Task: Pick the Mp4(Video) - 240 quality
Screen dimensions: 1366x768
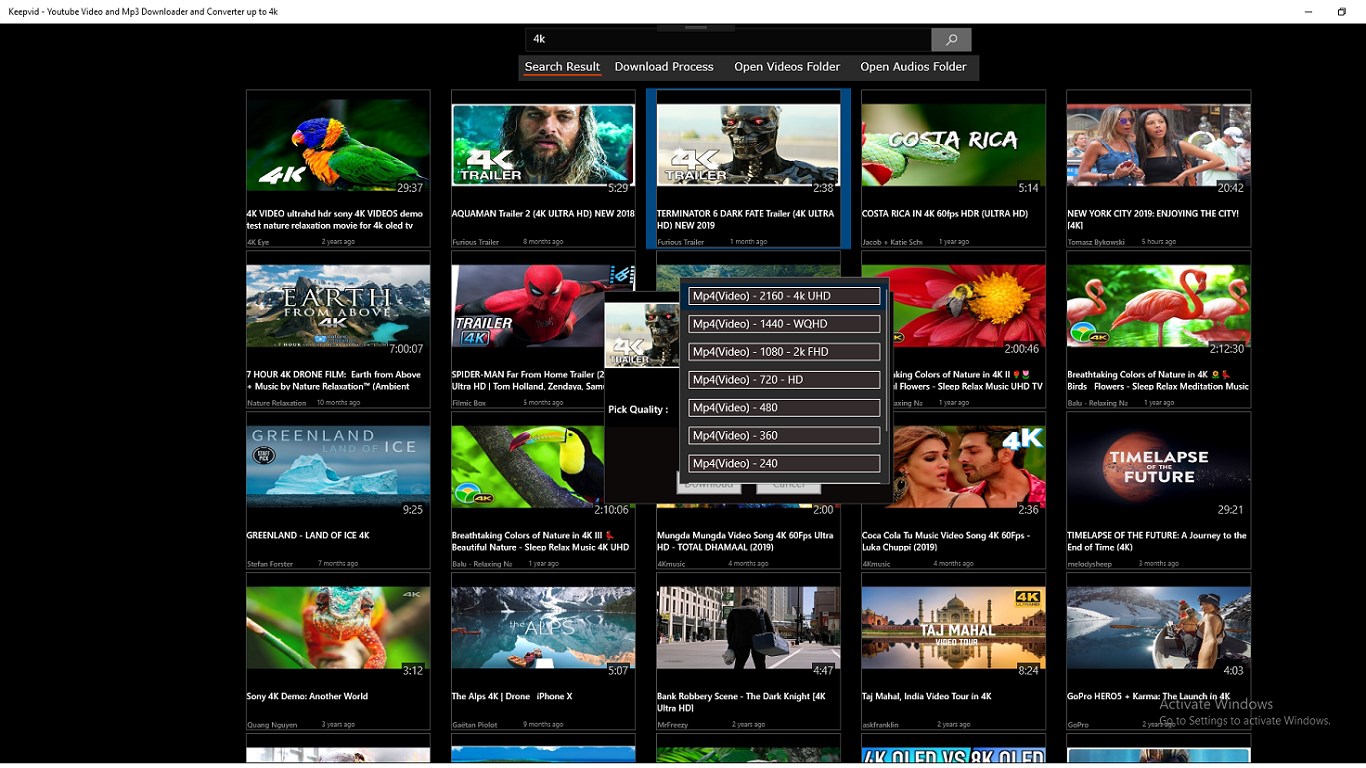Action: coord(784,464)
